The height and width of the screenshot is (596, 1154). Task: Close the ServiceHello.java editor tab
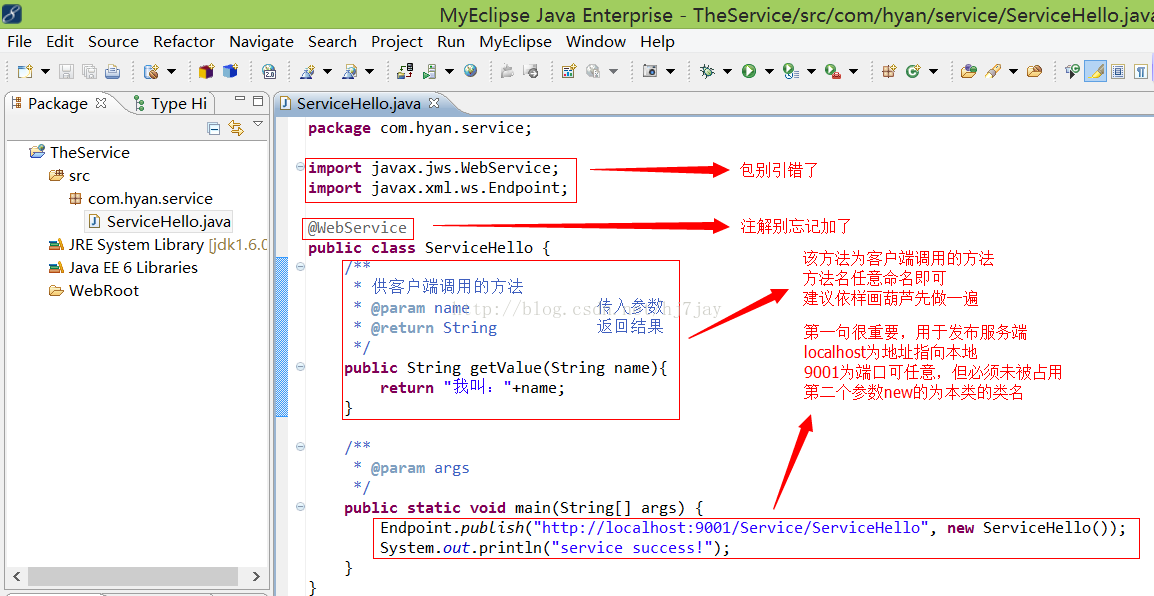[433, 103]
